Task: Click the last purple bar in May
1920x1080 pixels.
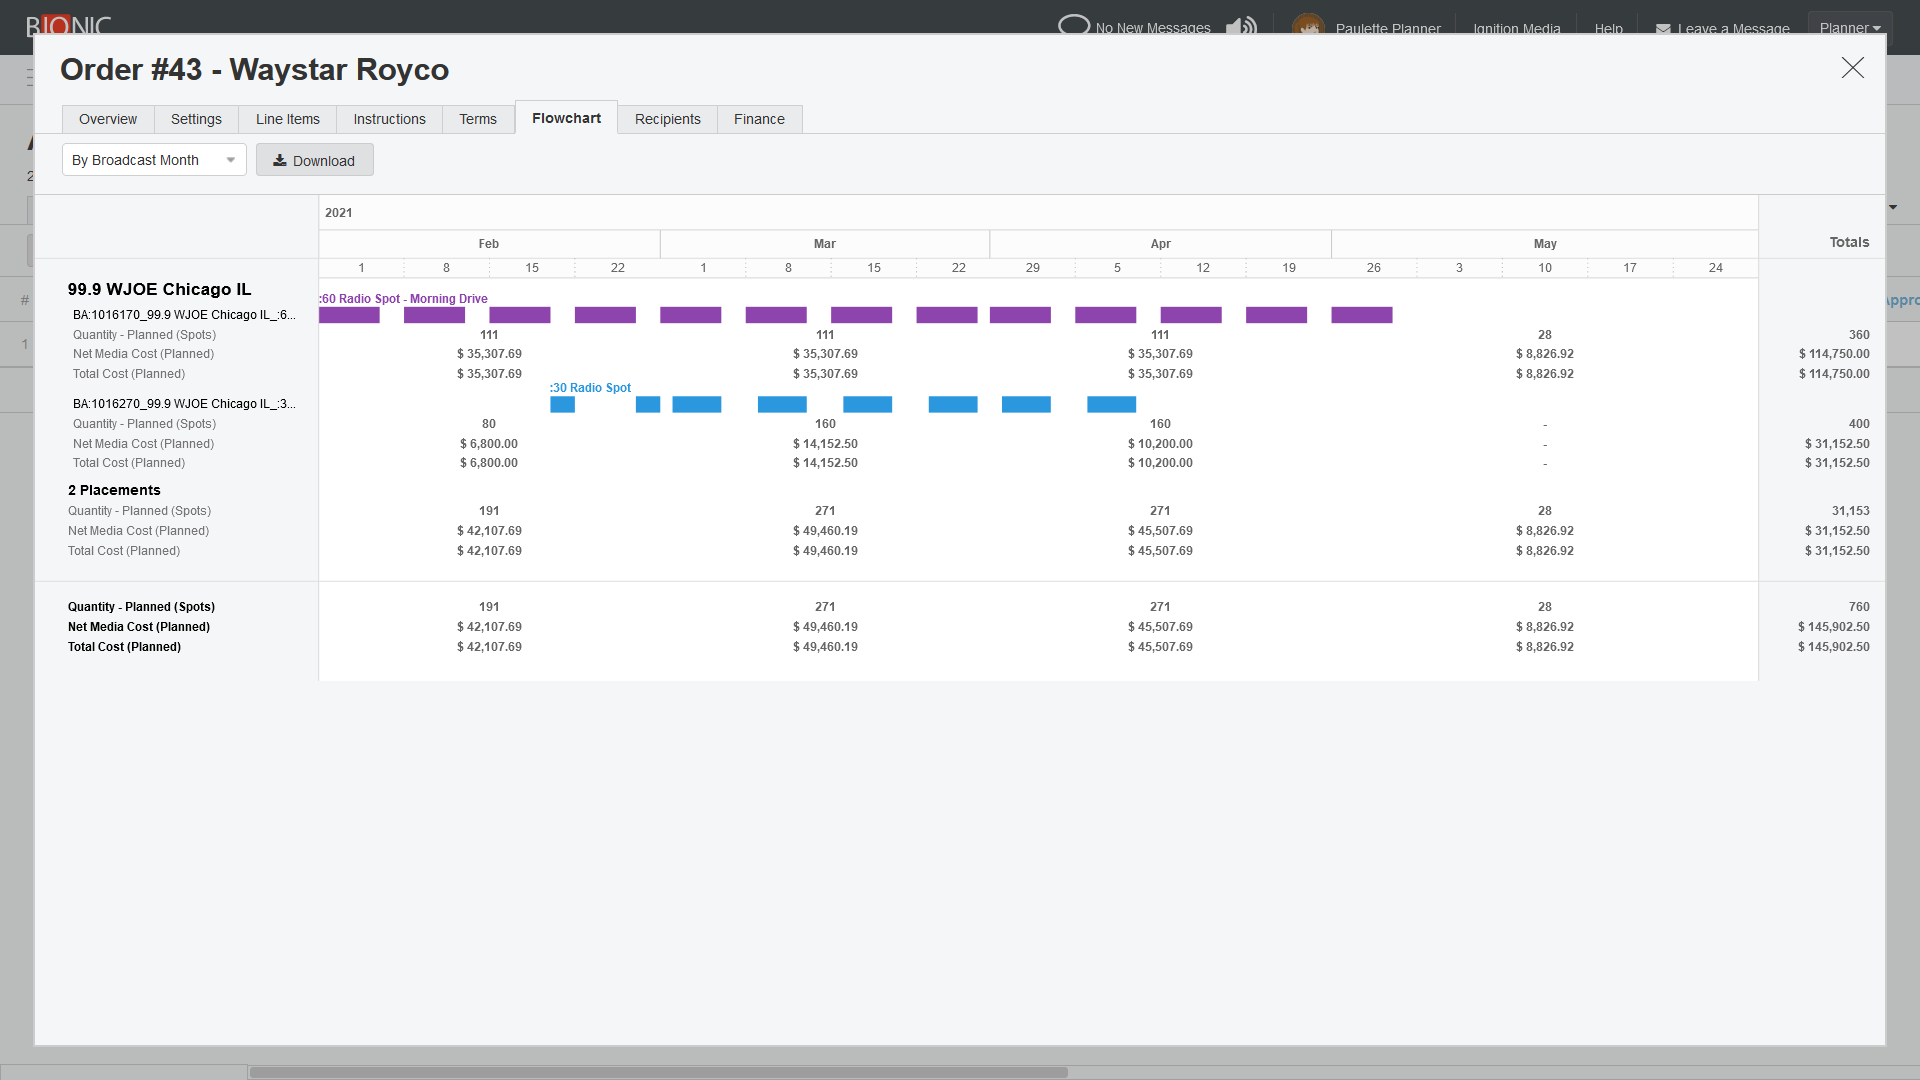Action: [x=1361, y=315]
